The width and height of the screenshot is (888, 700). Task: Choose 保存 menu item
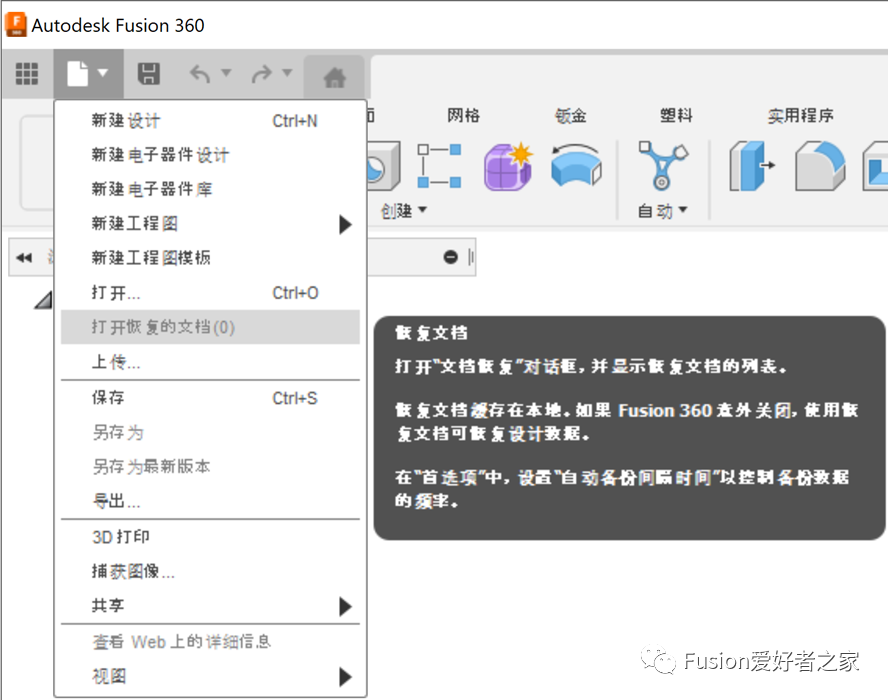(x=210, y=398)
